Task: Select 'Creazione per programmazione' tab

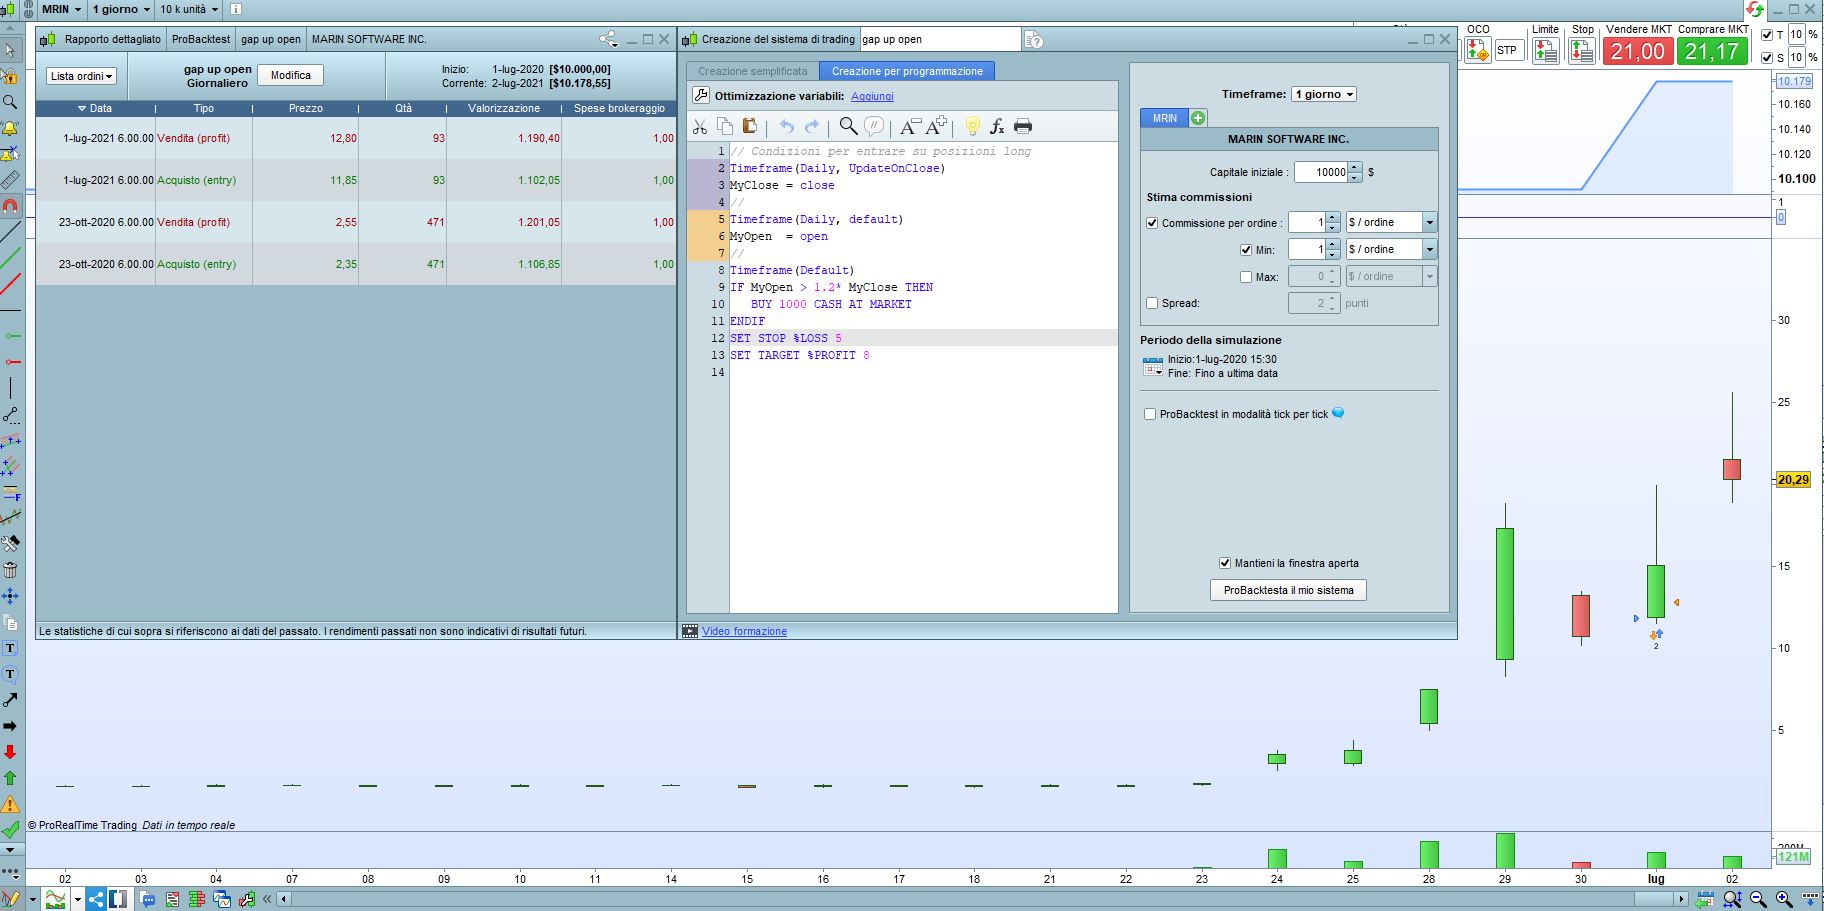Action: pos(907,71)
